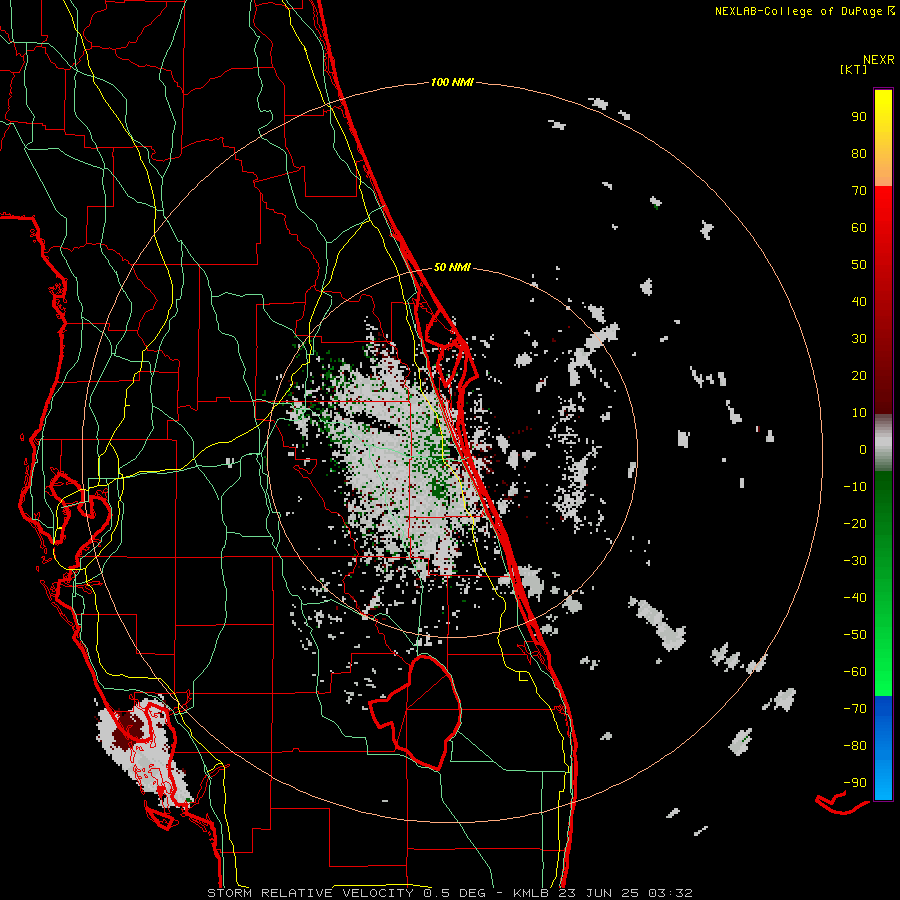Click the 03:32 timestamp text
This screenshot has height=900, width=900.
[x=670, y=893]
